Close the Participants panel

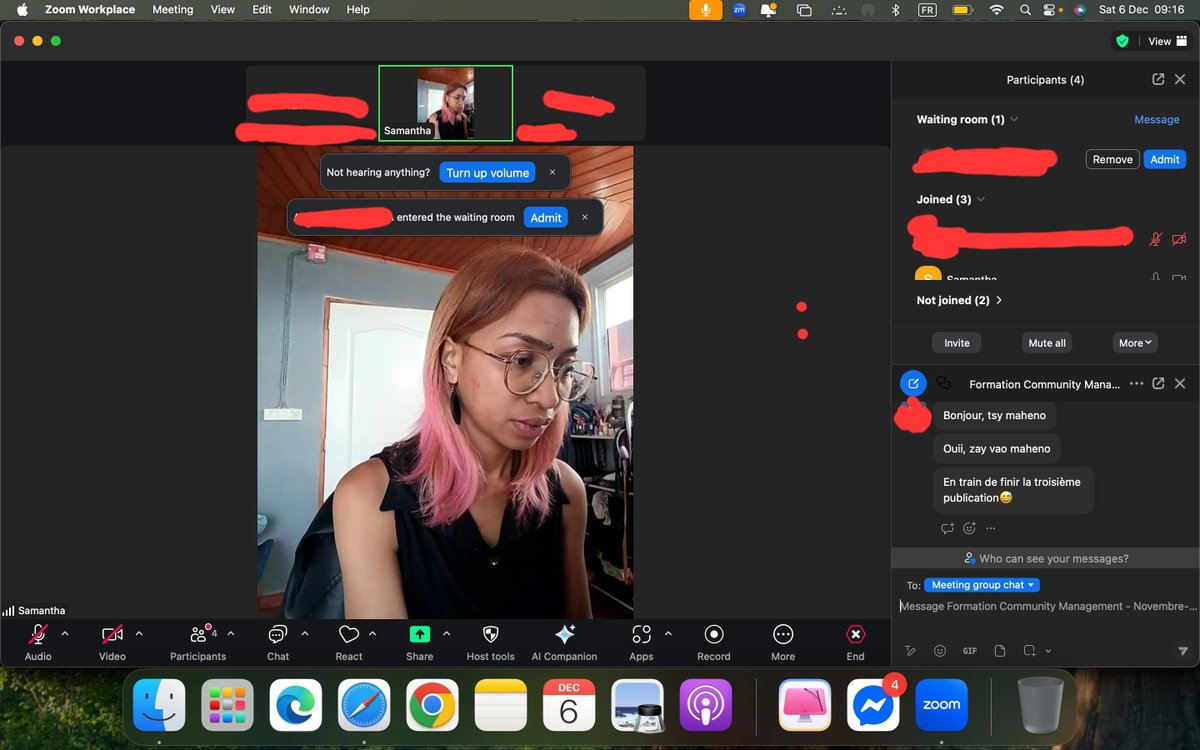point(1180,79)
